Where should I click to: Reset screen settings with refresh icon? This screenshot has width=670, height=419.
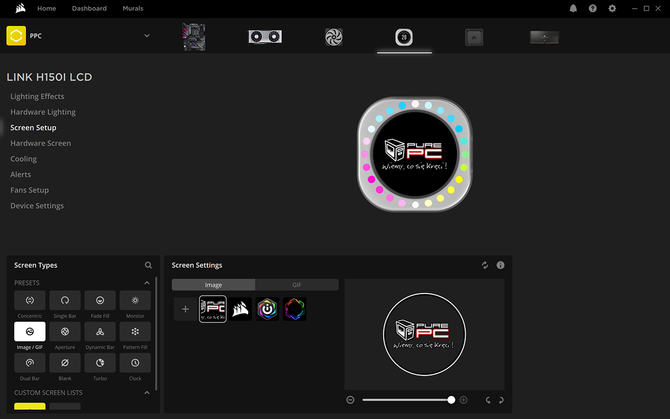[485, 265]
